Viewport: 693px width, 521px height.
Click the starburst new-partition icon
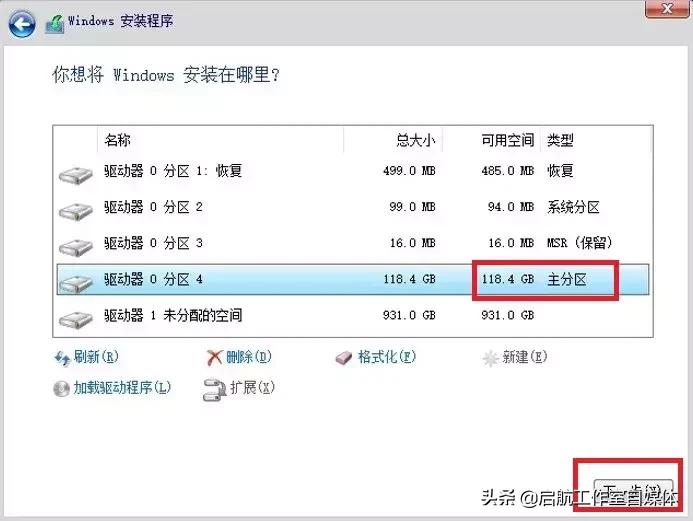(490, 358)
